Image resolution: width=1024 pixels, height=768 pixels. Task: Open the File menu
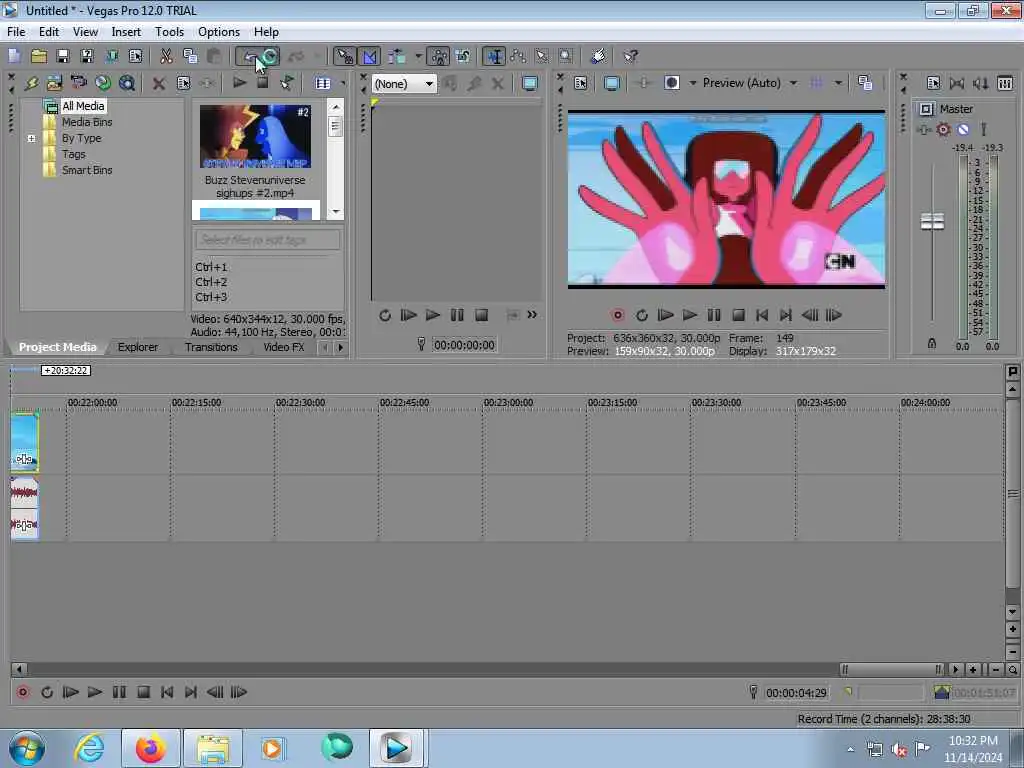click(x=16, y=31)
